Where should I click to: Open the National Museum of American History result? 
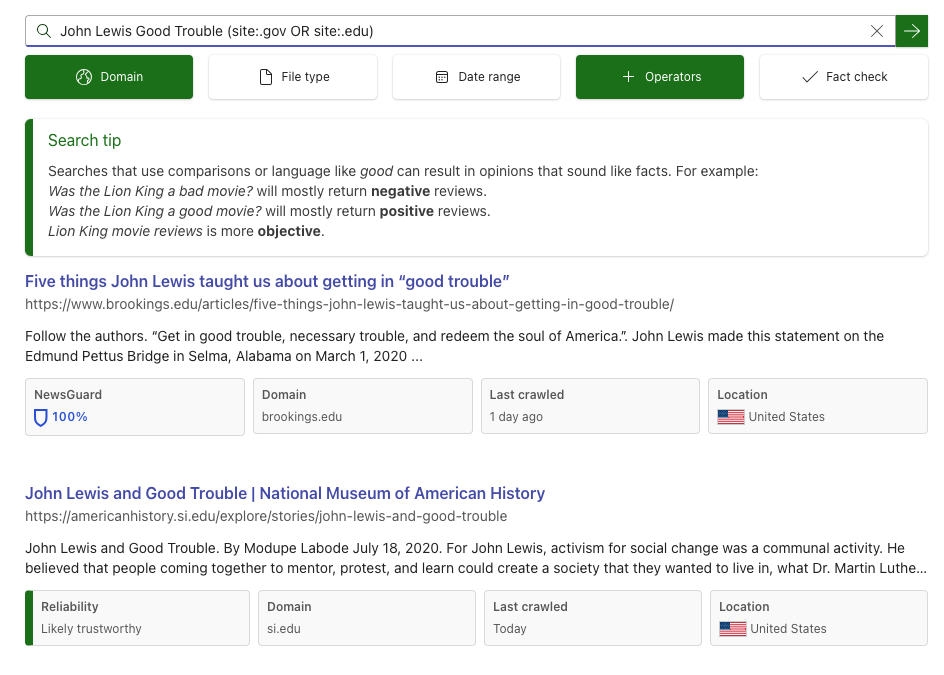tap(287, 493)
